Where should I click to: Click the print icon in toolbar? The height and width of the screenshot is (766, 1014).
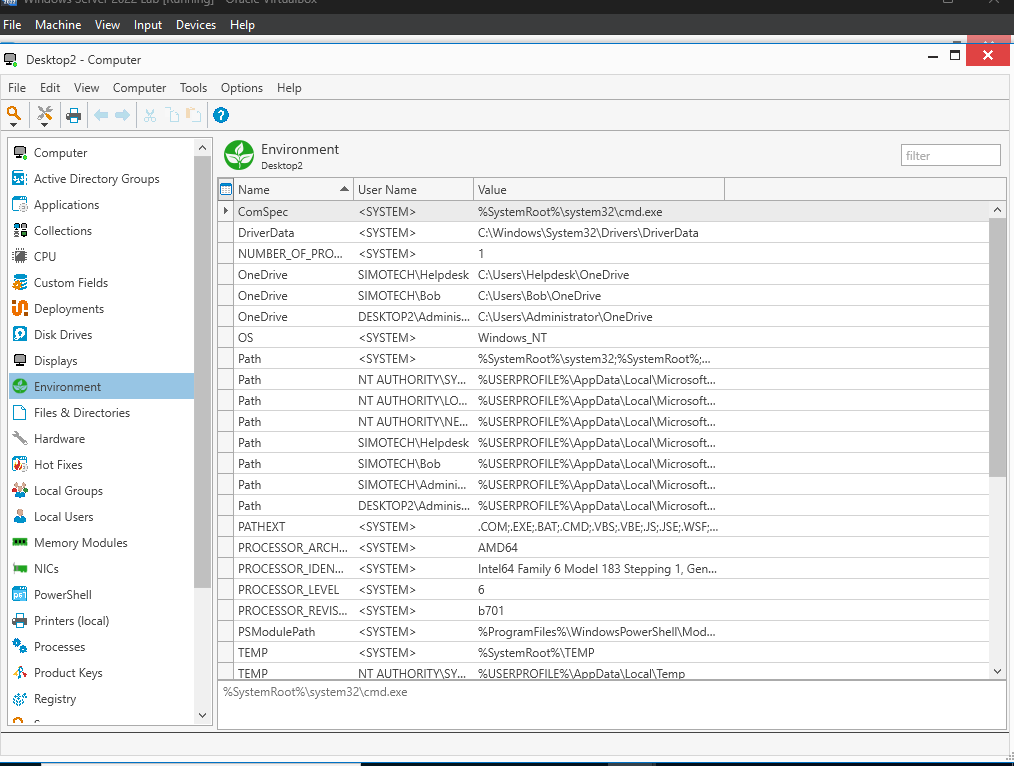[x=74, y=115]
